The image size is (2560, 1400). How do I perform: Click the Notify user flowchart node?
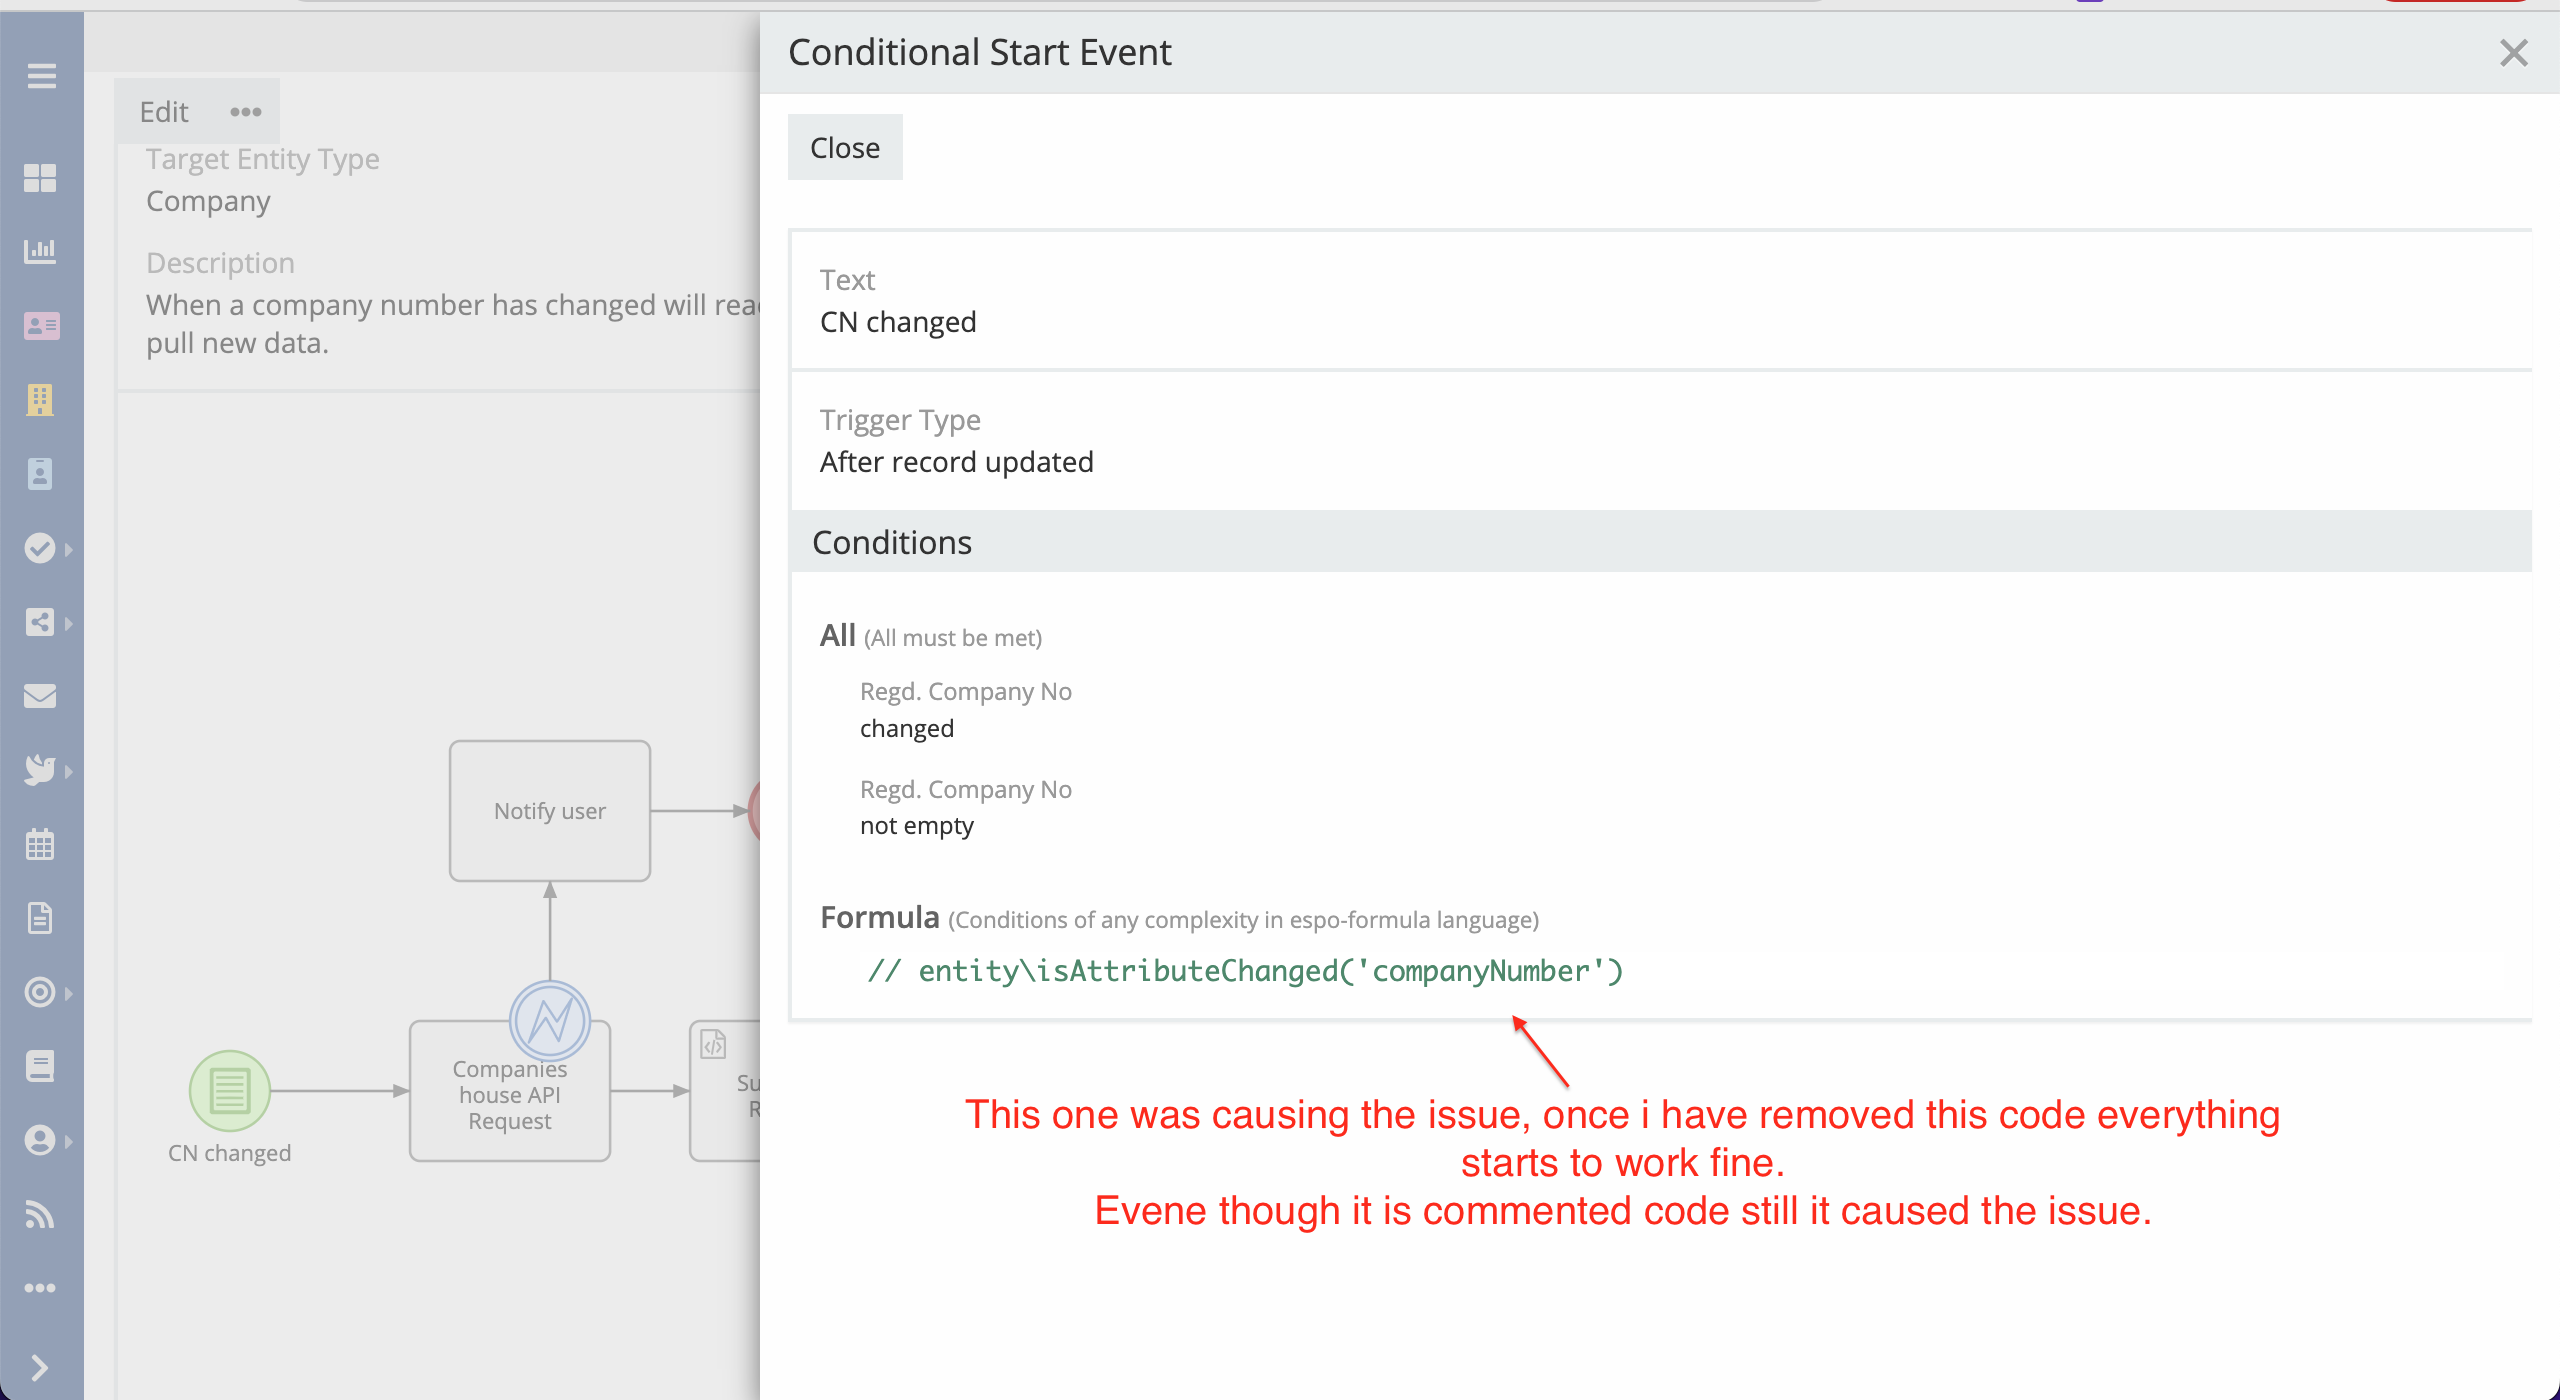click(549, 810)
